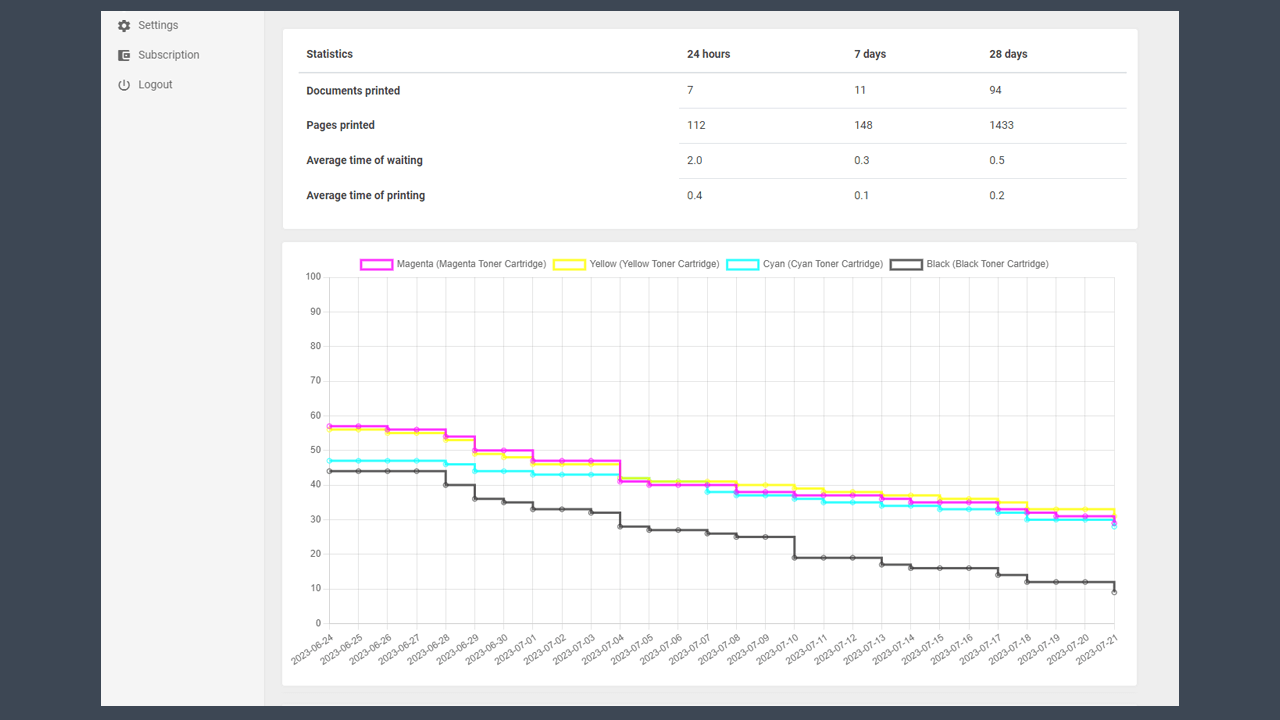
Task: Click the Subscription wallet icon
Action: 124,55
